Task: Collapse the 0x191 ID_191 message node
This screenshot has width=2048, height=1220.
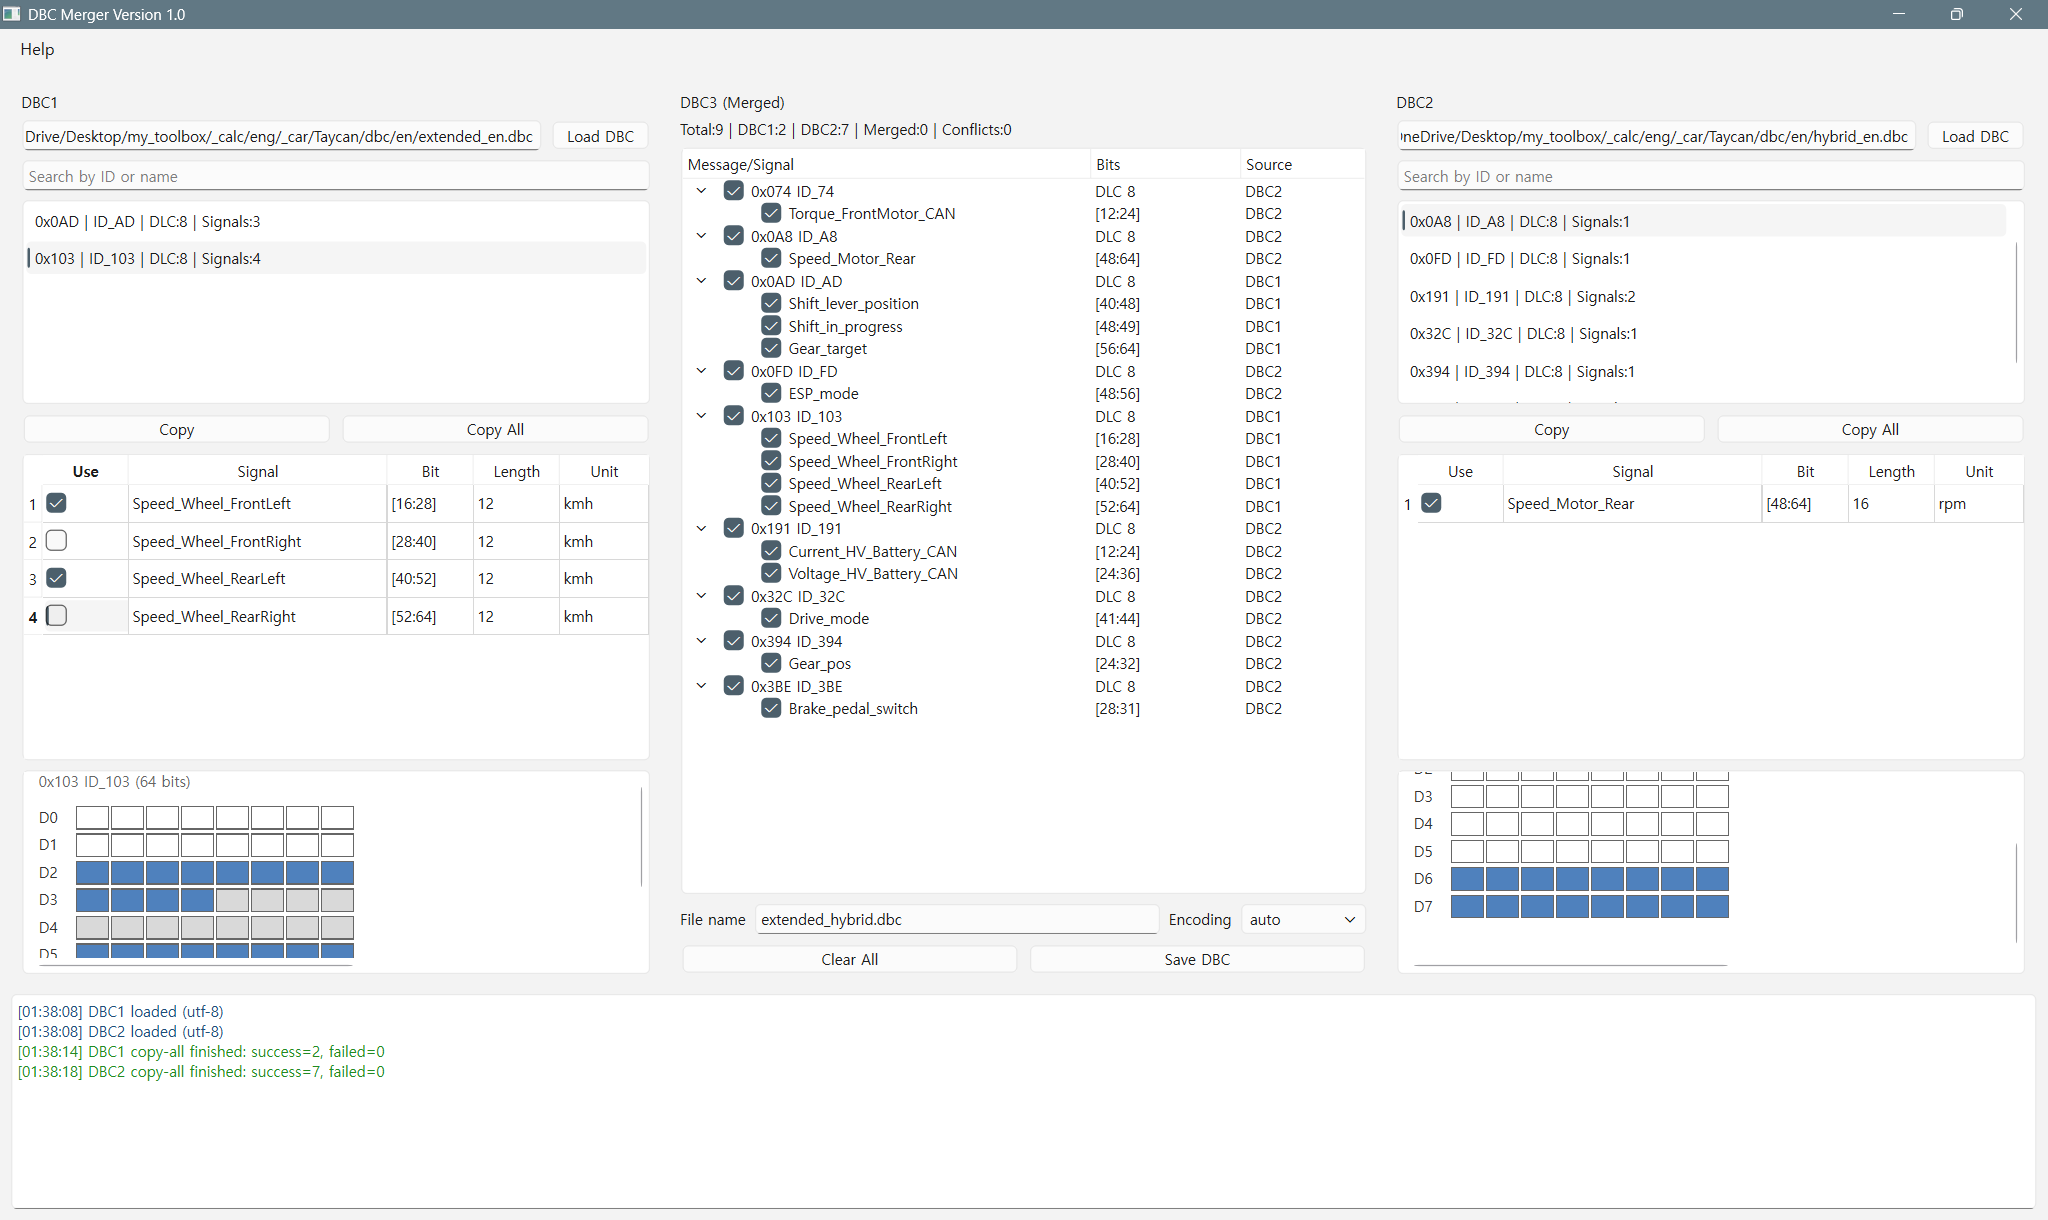Action: (702, 528)
